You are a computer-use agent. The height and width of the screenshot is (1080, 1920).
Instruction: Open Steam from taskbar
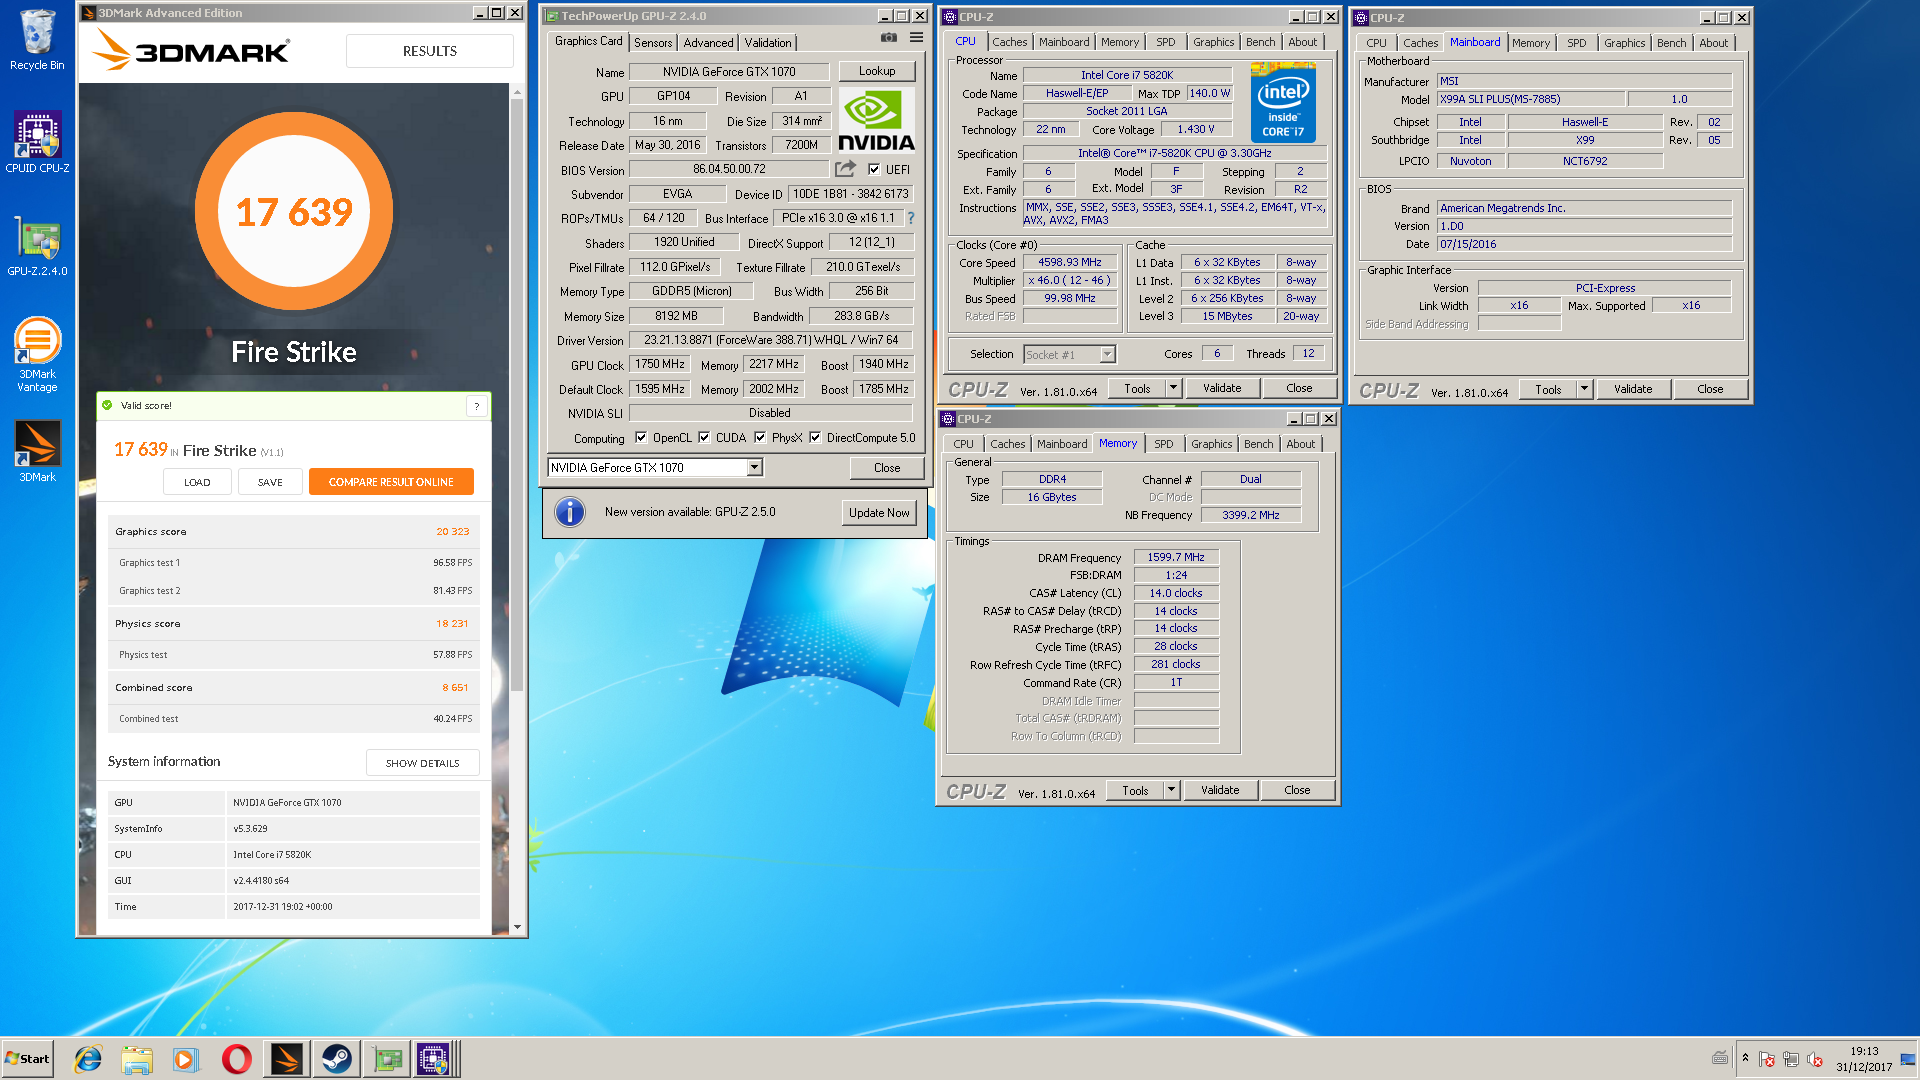point(336,1059)
